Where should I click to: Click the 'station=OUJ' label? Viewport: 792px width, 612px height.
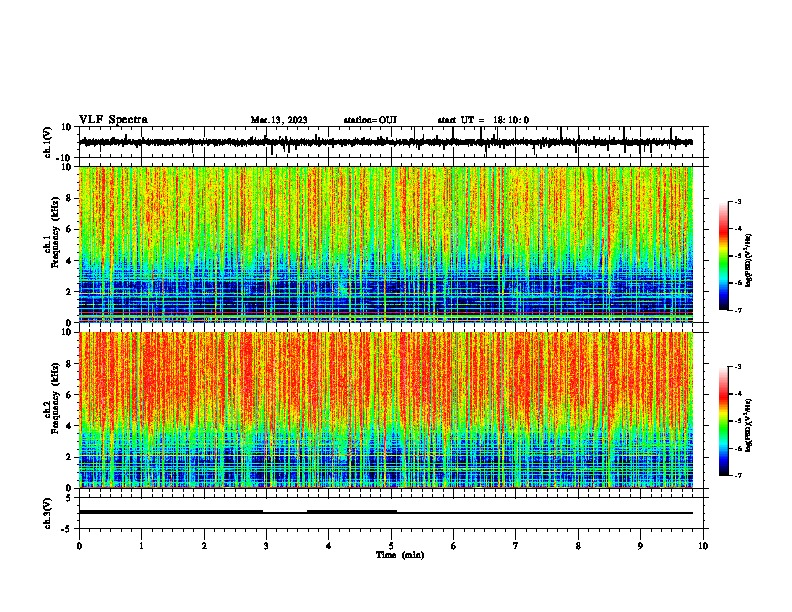point(370,120)
